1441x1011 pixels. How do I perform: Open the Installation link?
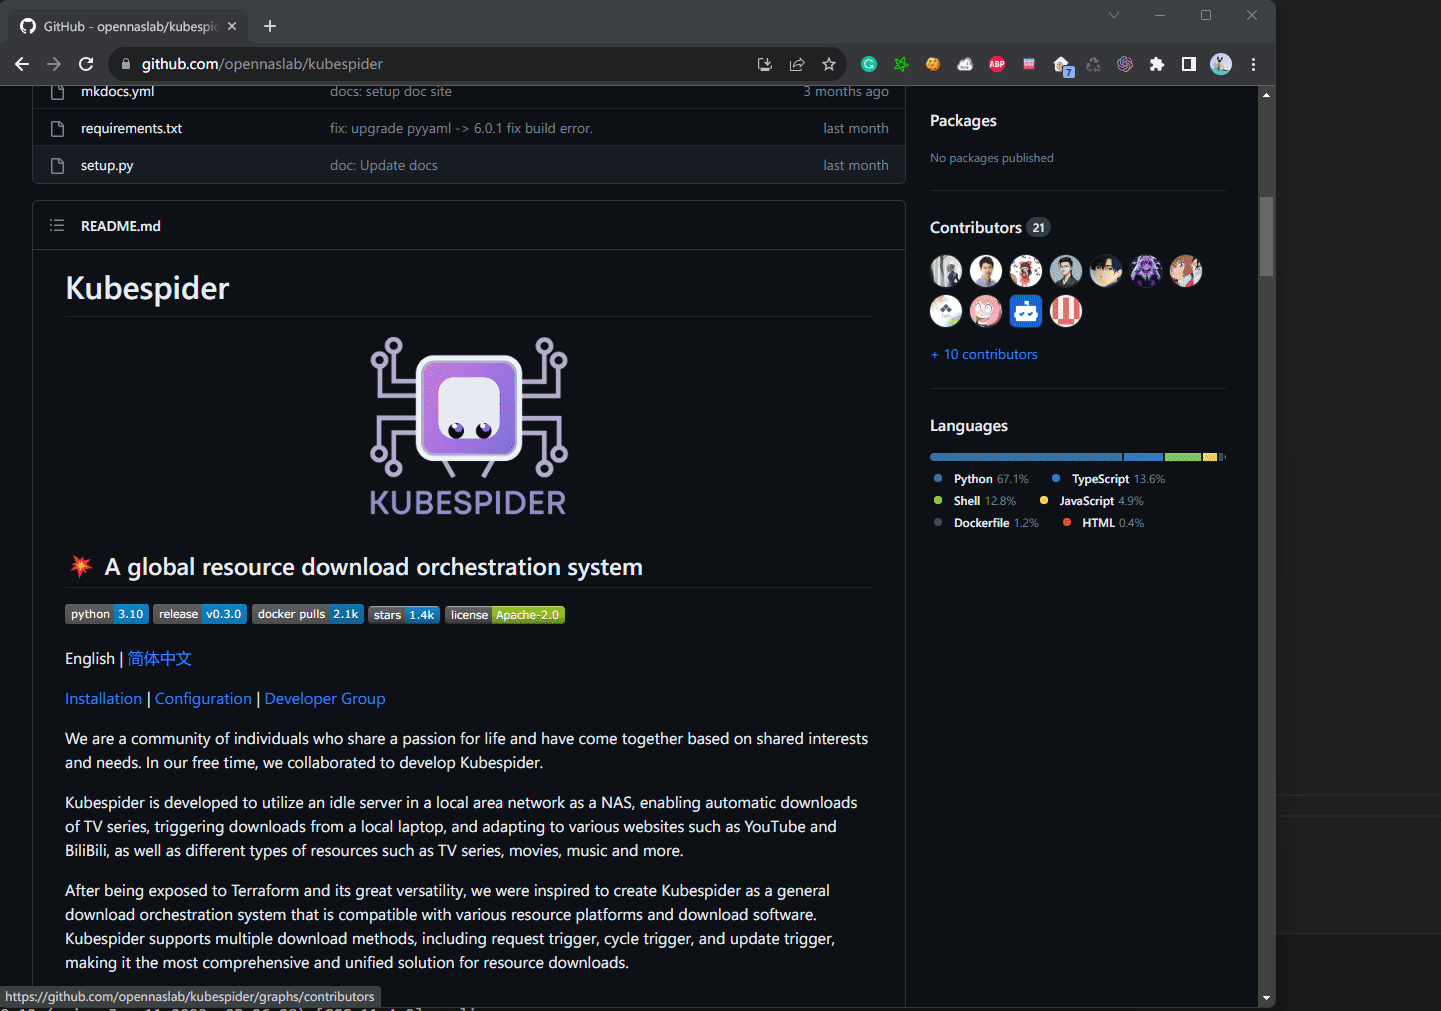[104, 698]
